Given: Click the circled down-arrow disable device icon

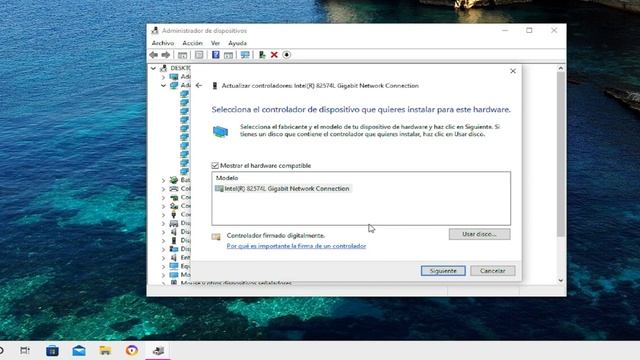Looking at the screenshot, I should 287,55.
